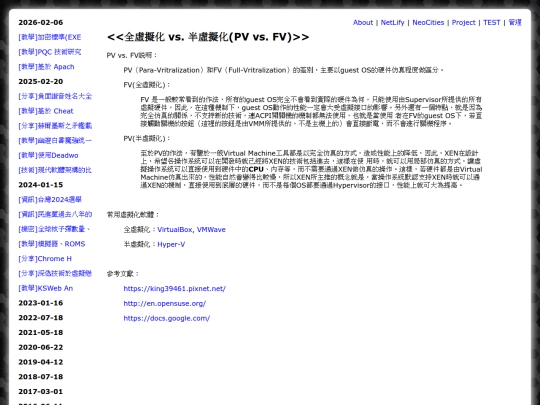Open the [教學]使用Deadwo article

pyautogui.click(x=48, y=155)
